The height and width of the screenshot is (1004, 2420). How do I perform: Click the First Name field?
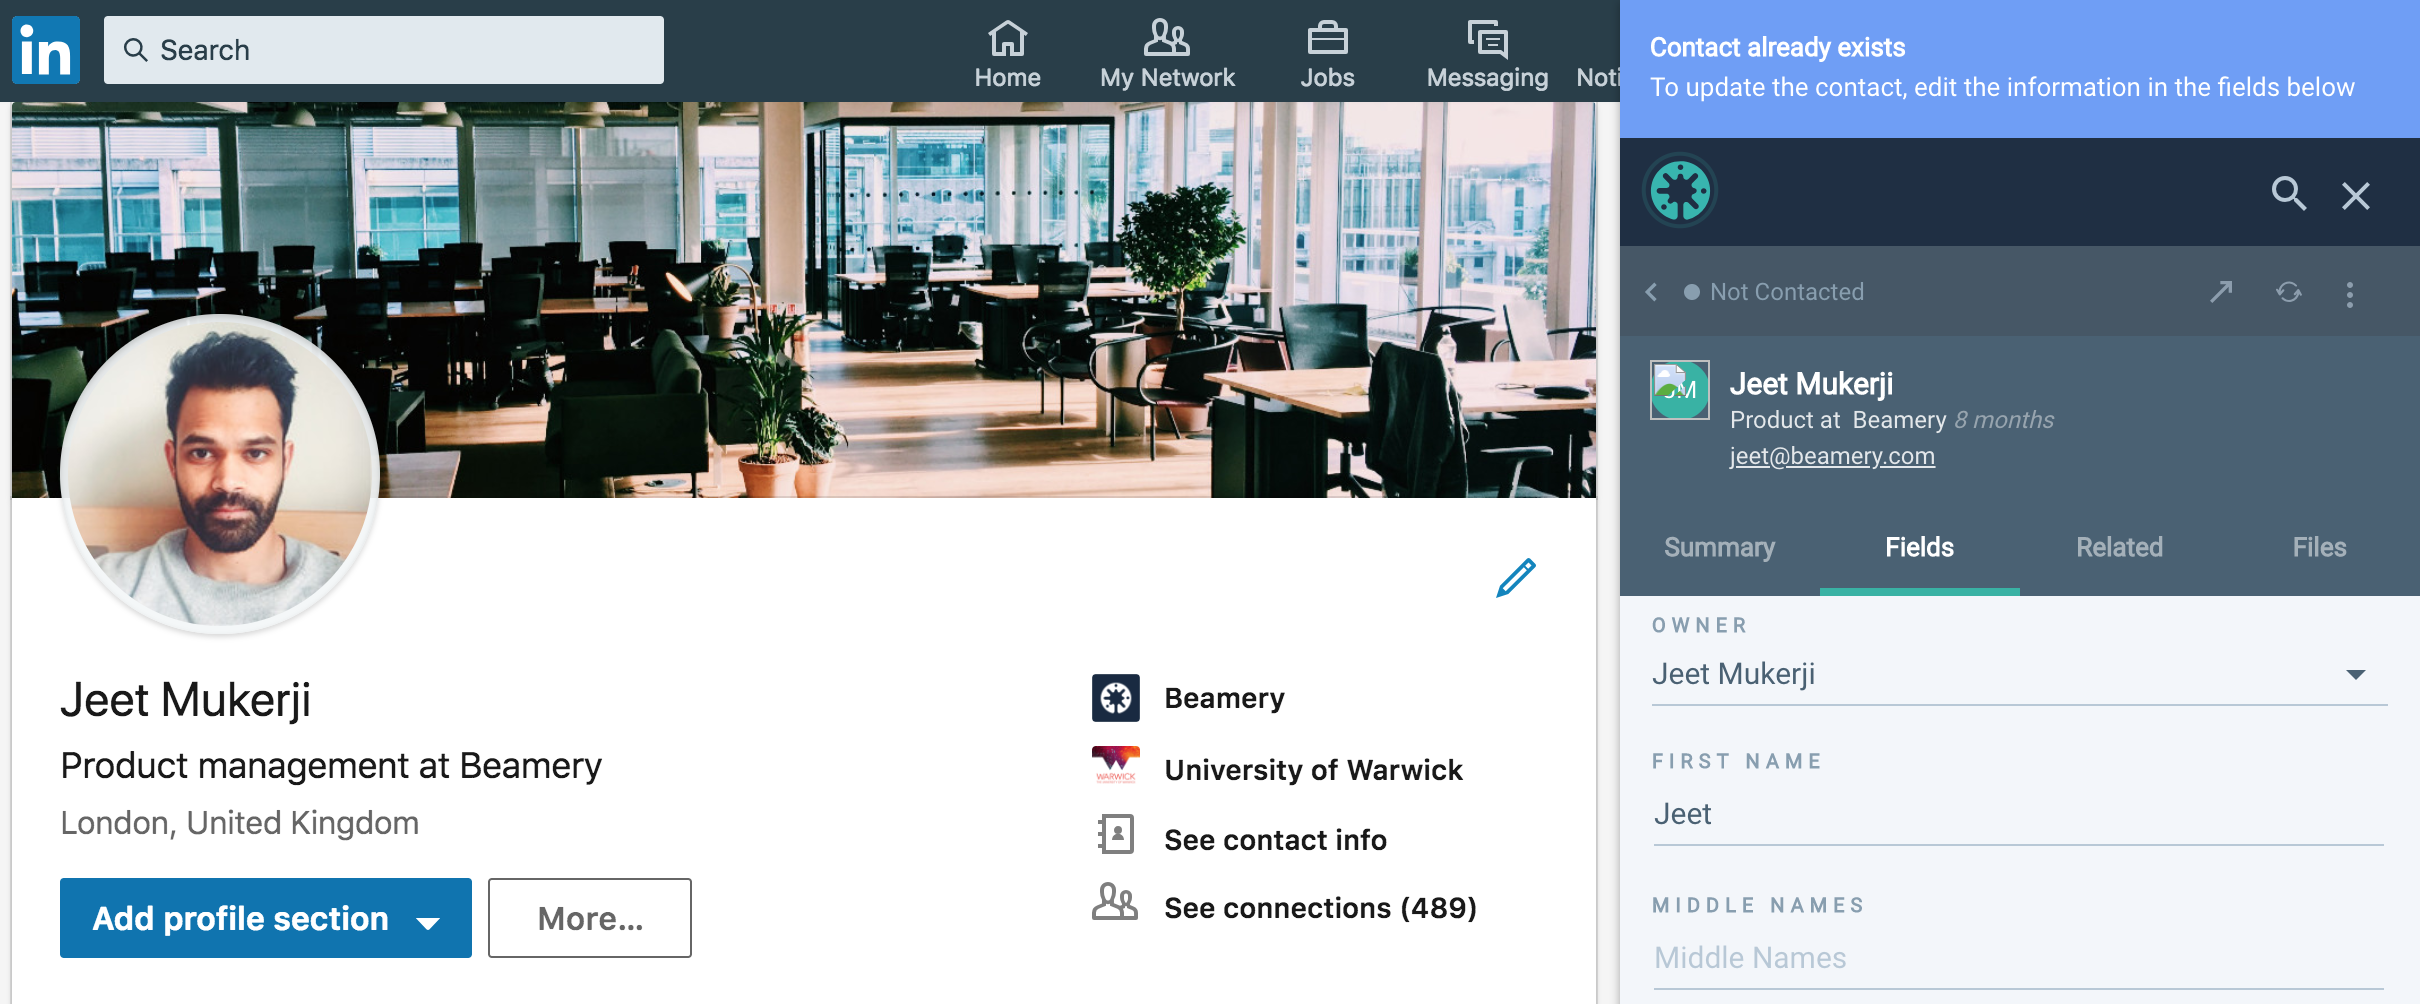(2019, 815)
